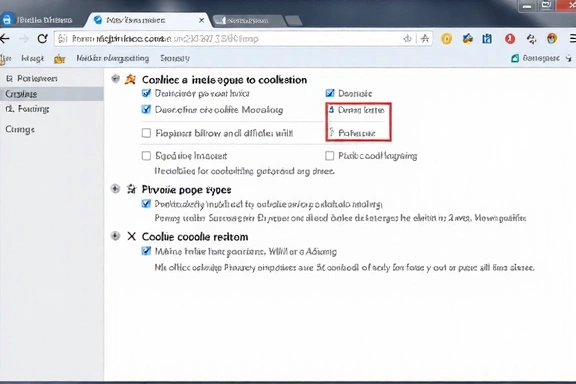Open the 'Bensepec' bookmark on the right
Viewport: 576px width, 384px height.
(x=541, y=58)
